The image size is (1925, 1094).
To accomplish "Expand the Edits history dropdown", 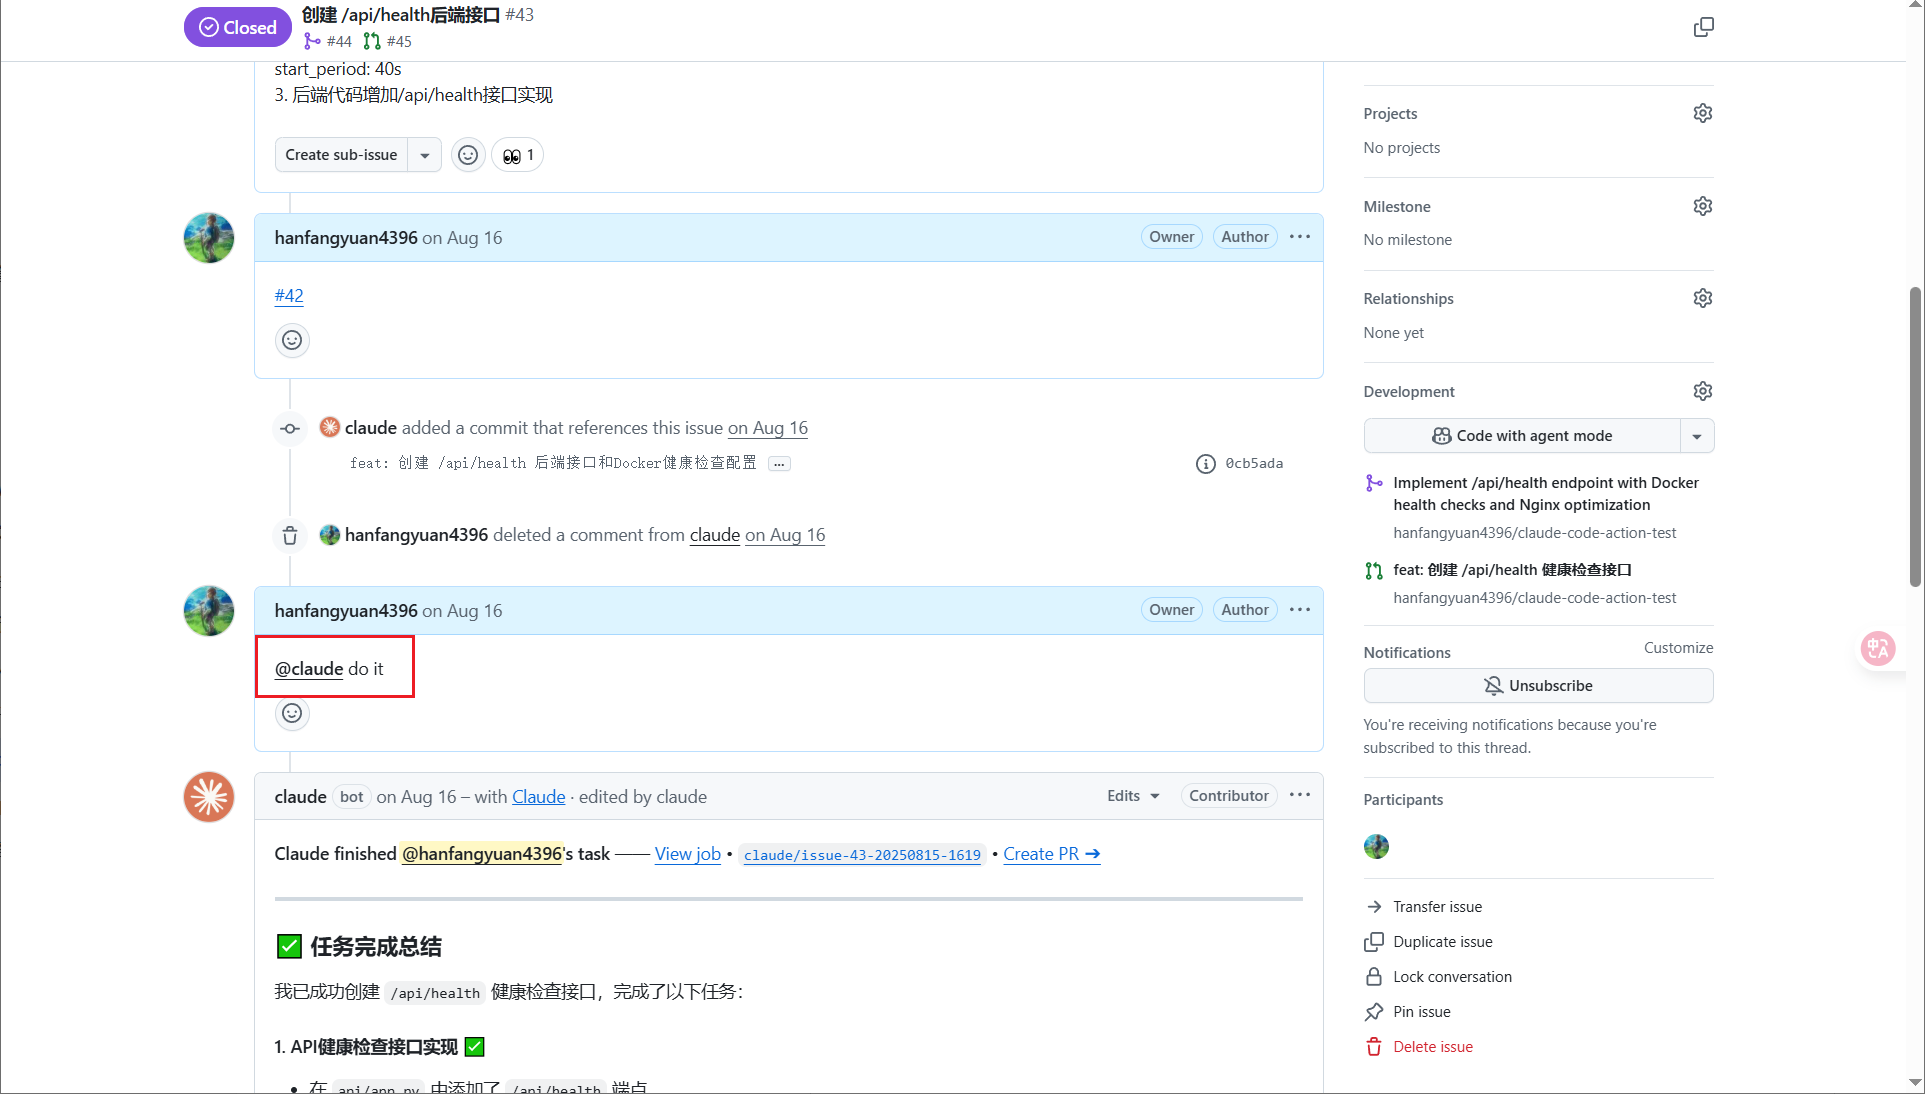I will (1133, 796).
